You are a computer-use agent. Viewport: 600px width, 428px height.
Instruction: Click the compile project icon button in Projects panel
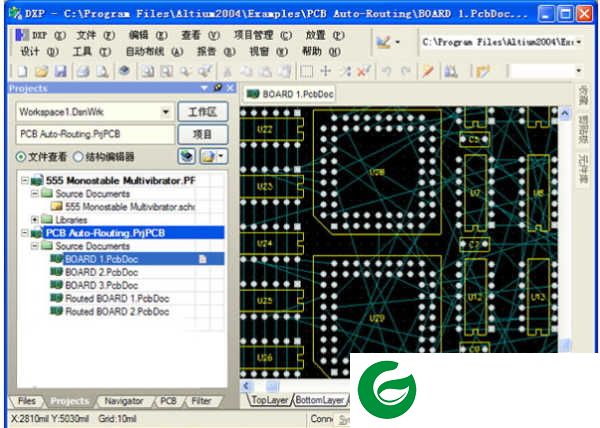tap(187, 156)
